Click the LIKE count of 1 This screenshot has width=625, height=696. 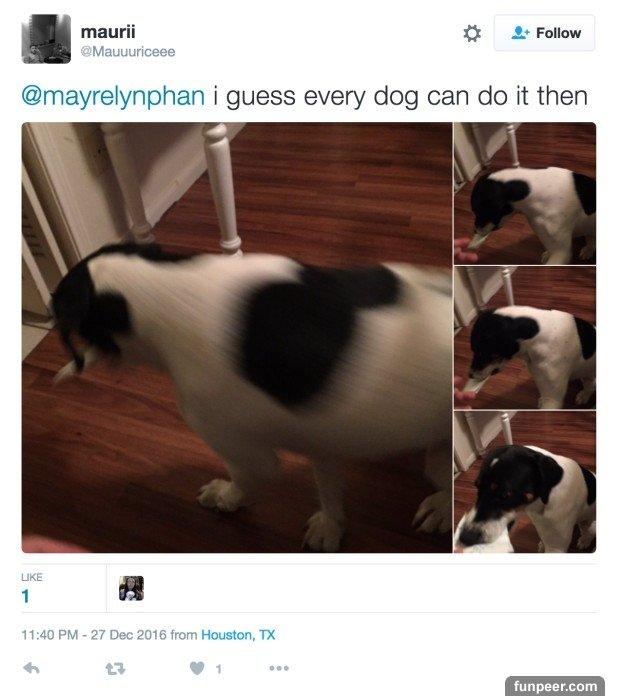pyautogui.click(x=25, y=596)
